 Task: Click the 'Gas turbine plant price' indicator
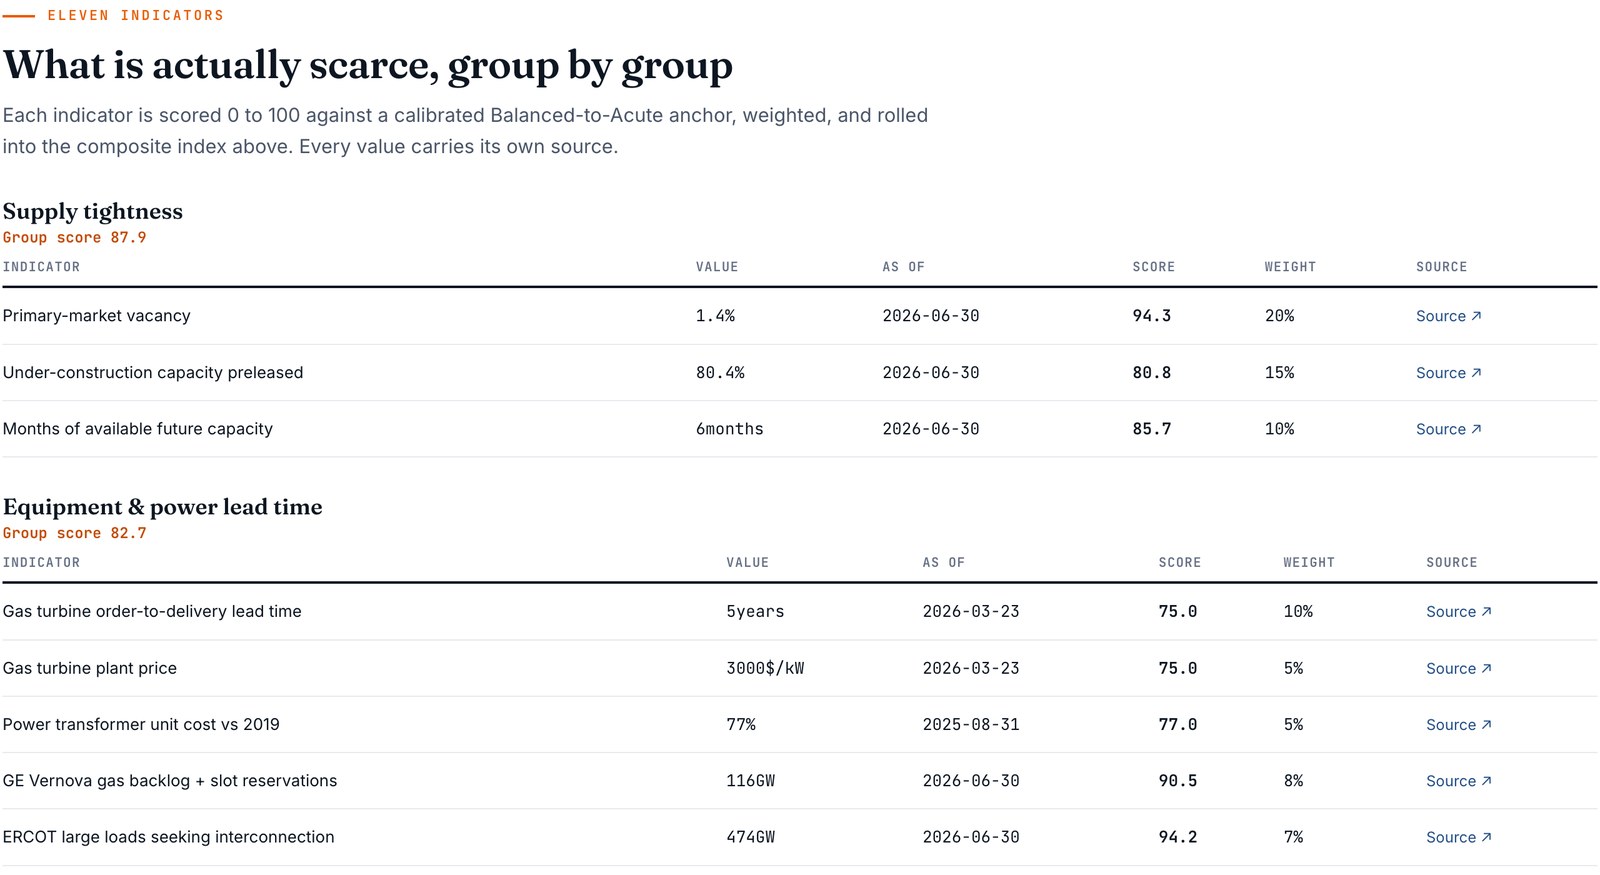click(x=90, y=668)
